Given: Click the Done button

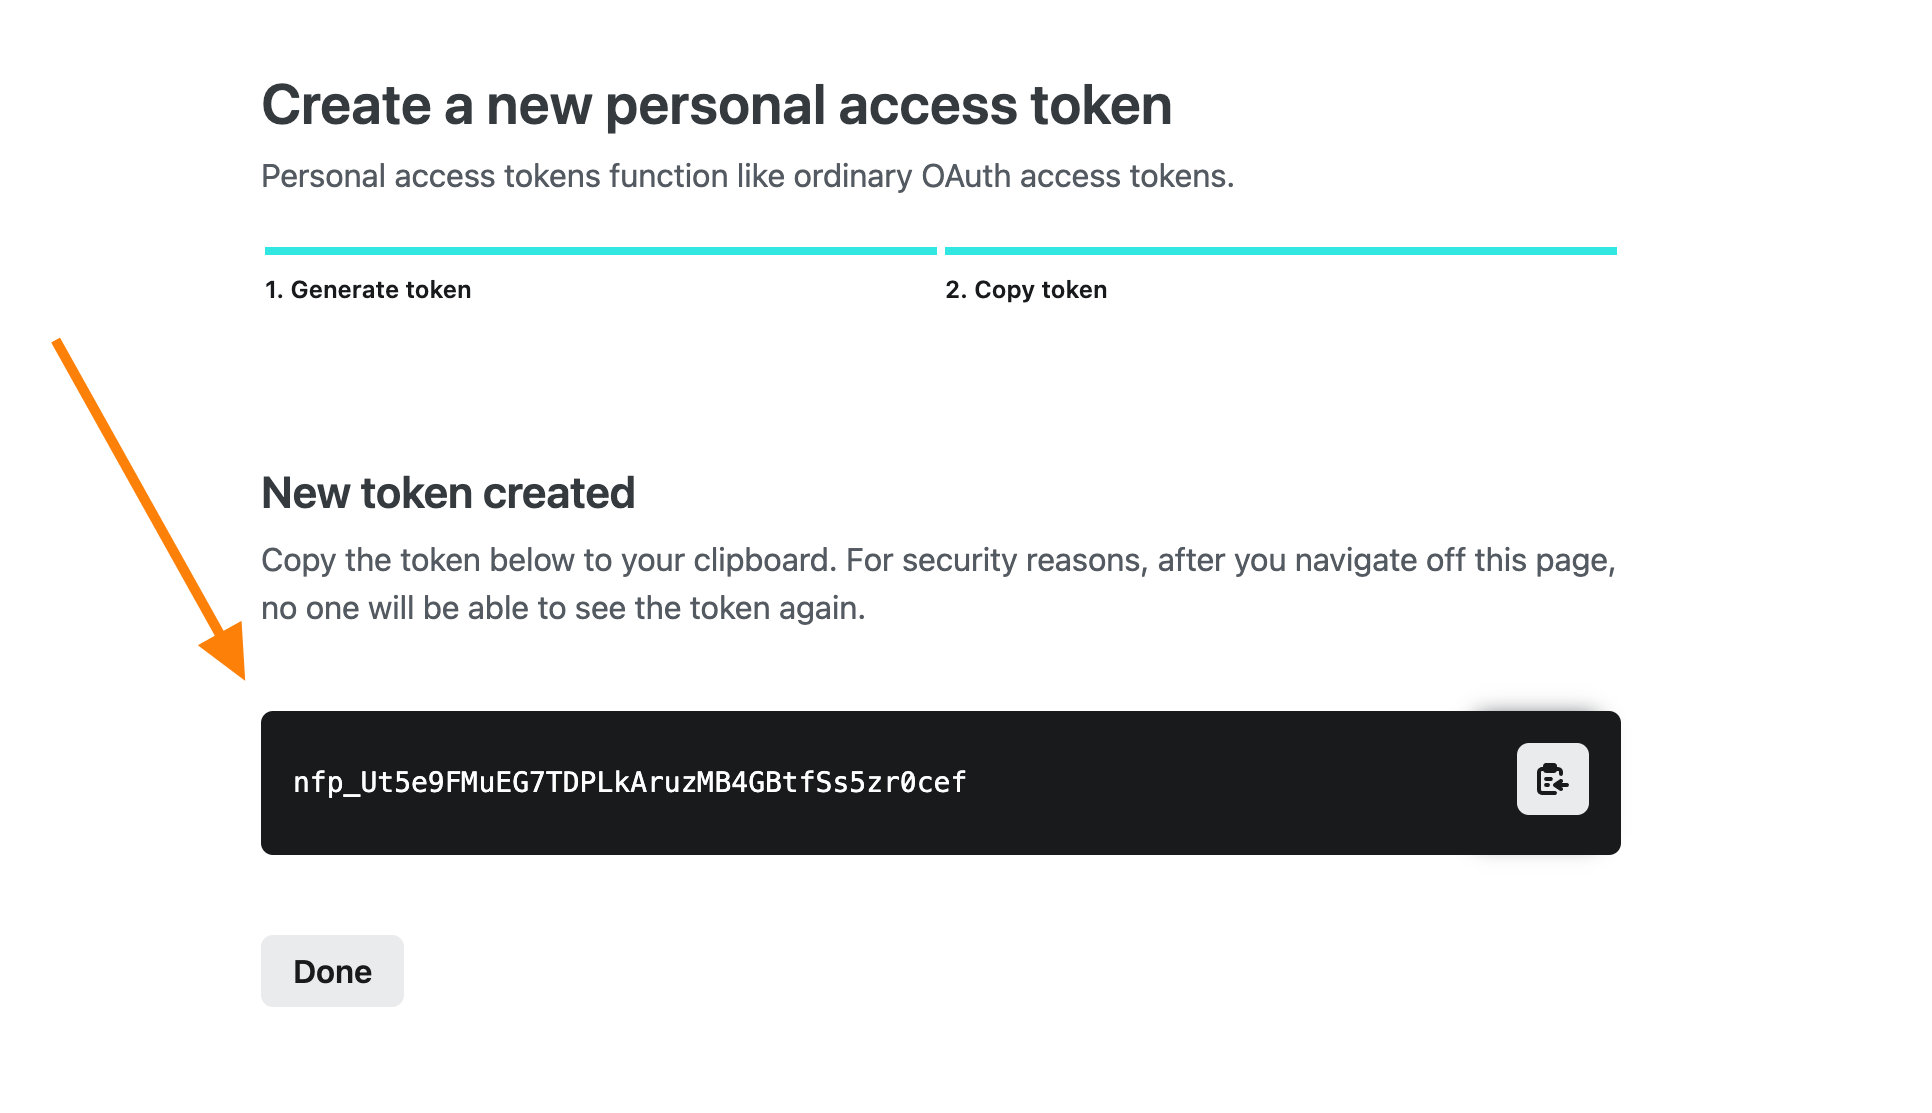Looking at the screenshot, I should point(332,970).
